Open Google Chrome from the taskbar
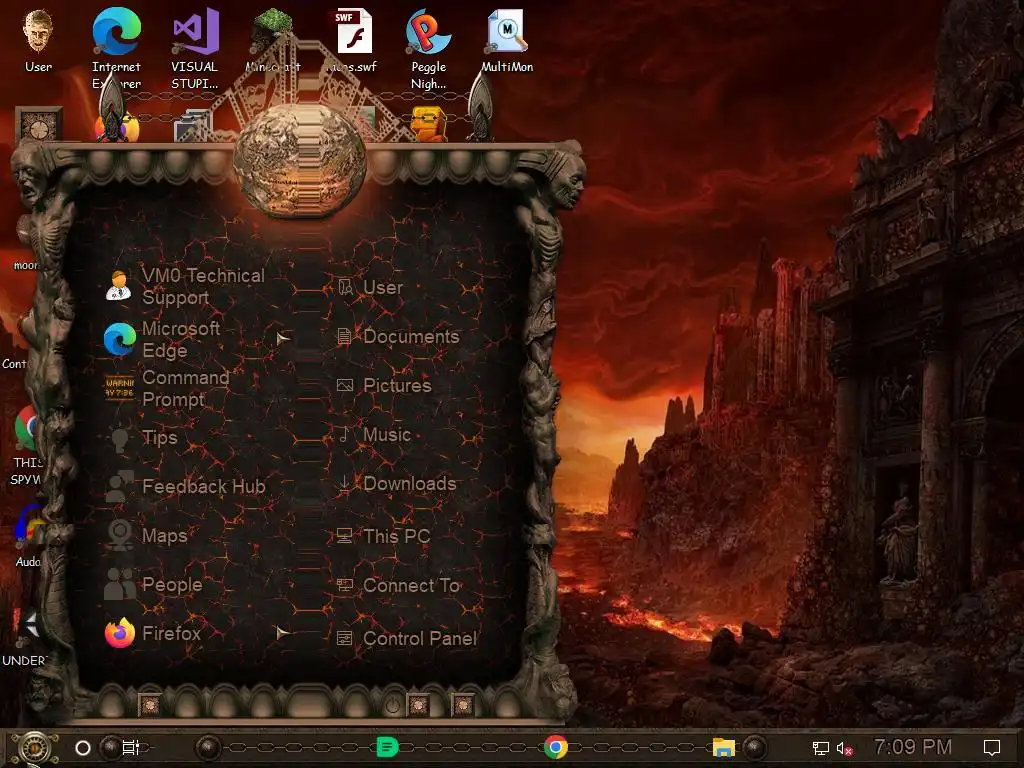This screenshot has height=768, width=1024. tap(556, 746)
